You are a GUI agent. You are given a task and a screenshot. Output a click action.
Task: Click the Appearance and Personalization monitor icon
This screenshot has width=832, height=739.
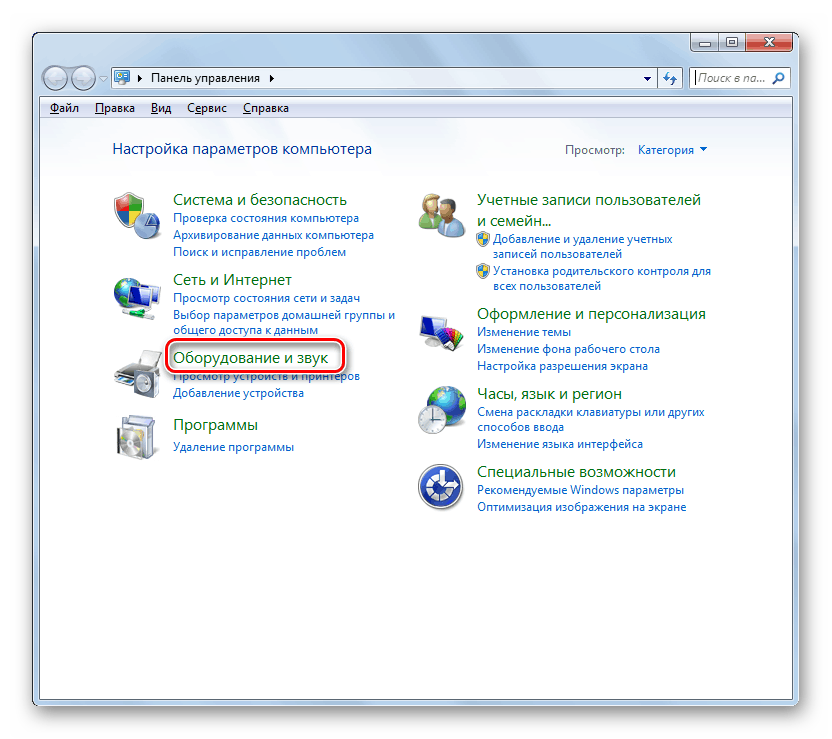click(441, 331)
